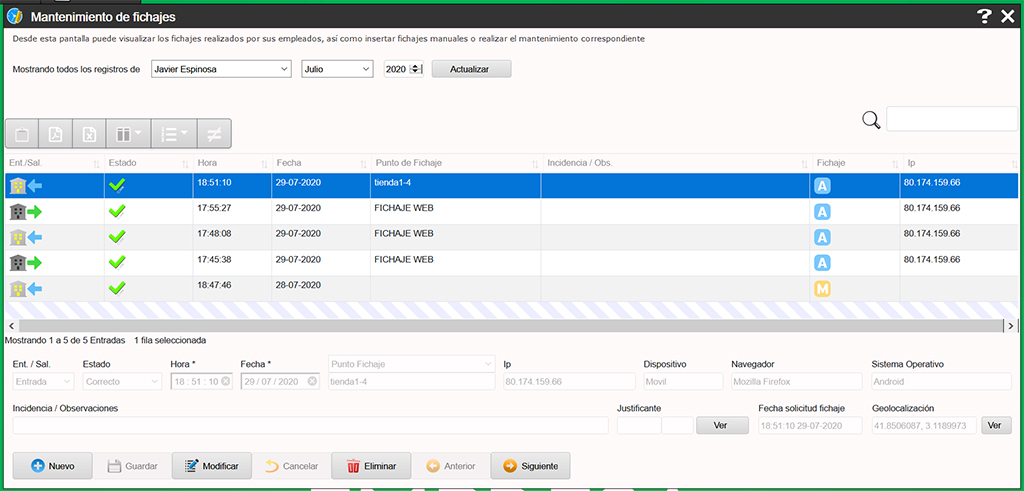The width and height of the screenshot is (1024, 491).
Task: Click the copy to clipboard toolbar icon
Action: 22,134
